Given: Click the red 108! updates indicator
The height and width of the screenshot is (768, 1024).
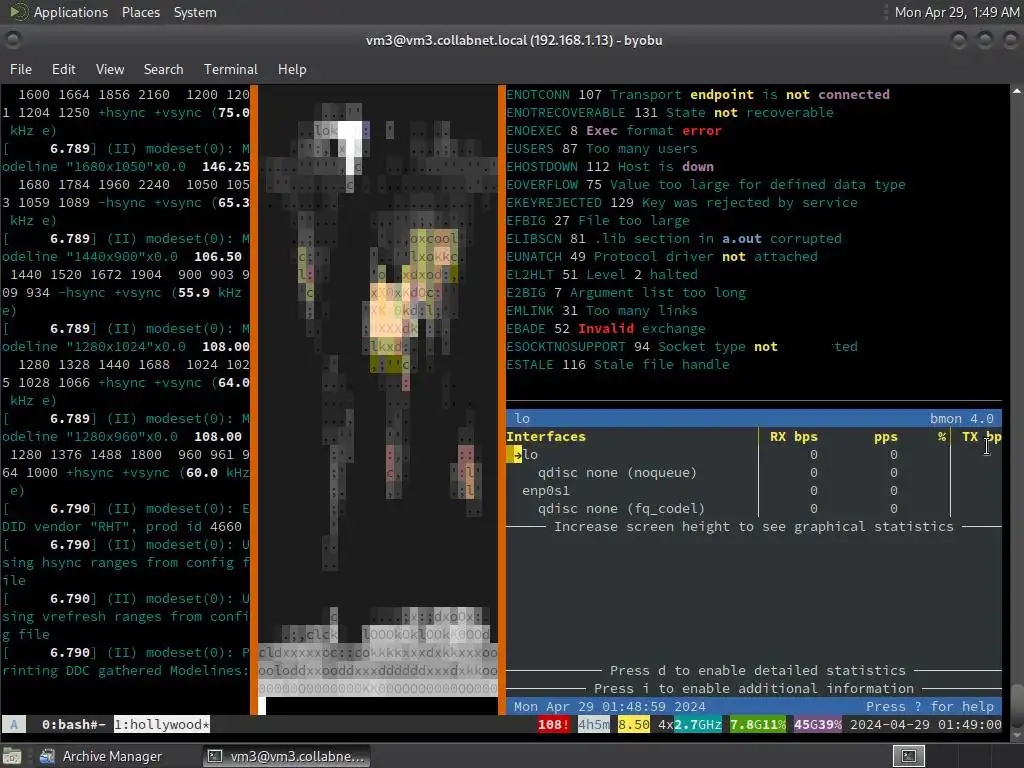Looking at the screenshot, I should (553, 724).
